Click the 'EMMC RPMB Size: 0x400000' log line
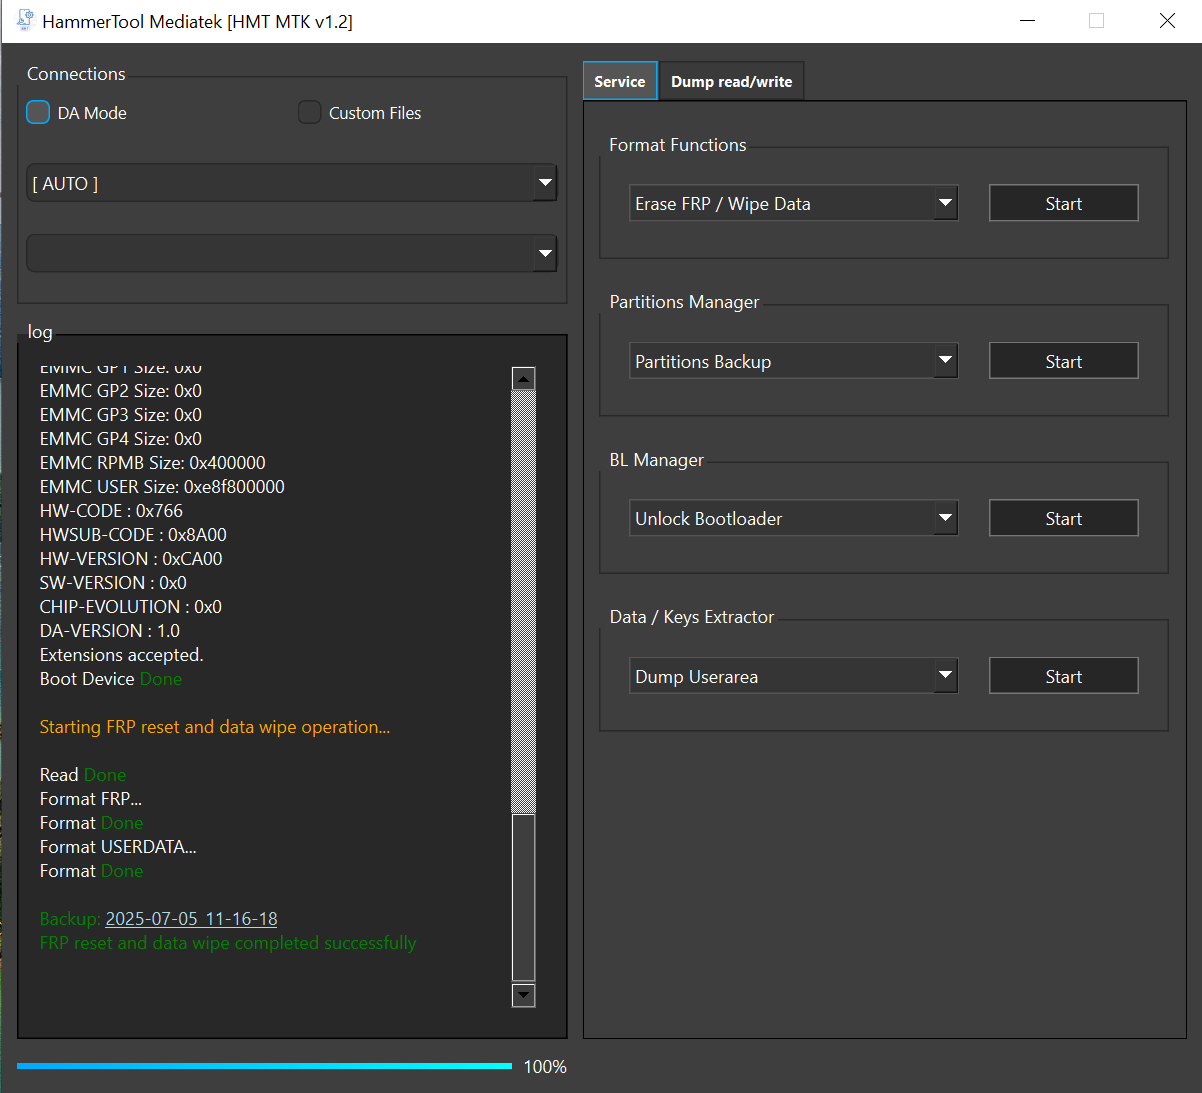 pos(152,462)
